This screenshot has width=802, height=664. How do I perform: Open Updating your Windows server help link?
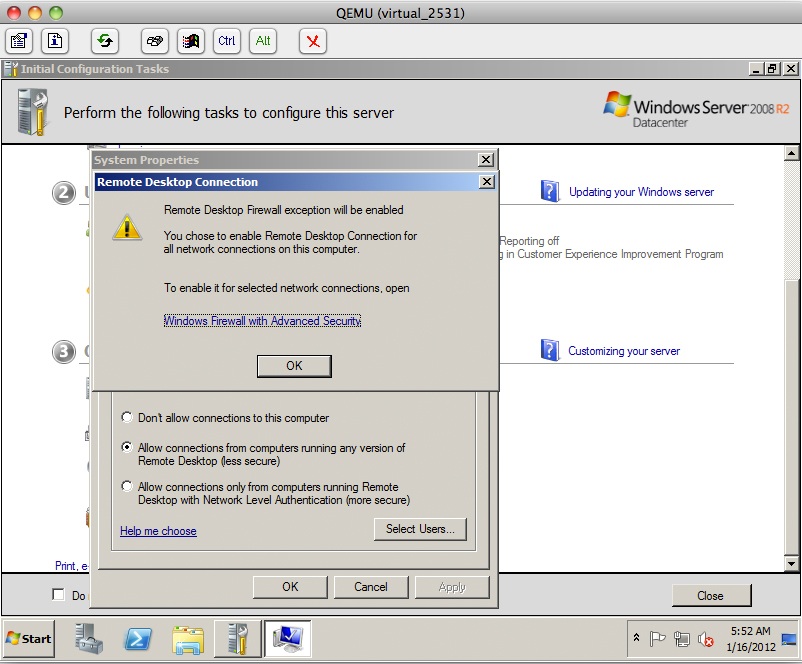click(641, 192)
